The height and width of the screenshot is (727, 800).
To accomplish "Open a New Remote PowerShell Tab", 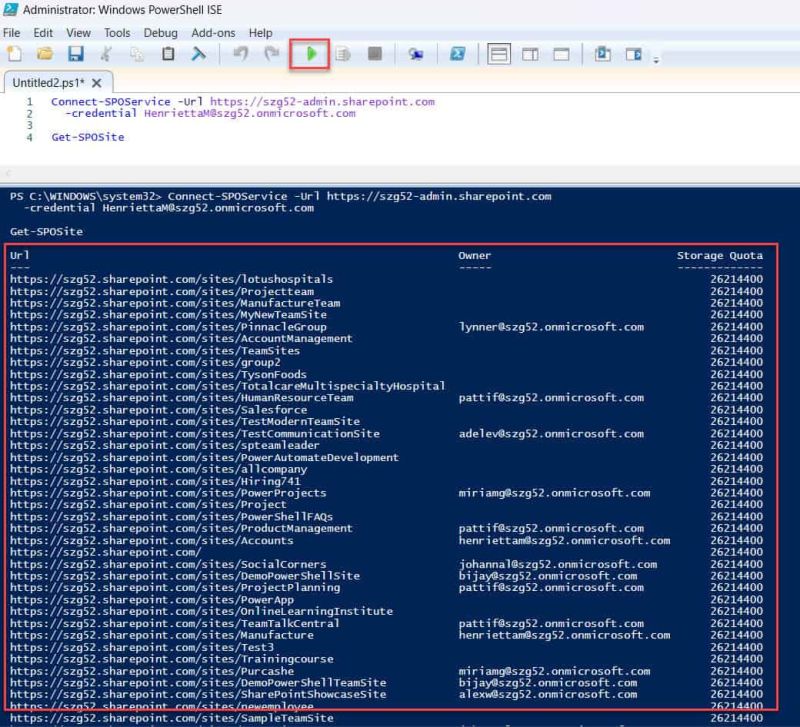I will coord(415,55).
